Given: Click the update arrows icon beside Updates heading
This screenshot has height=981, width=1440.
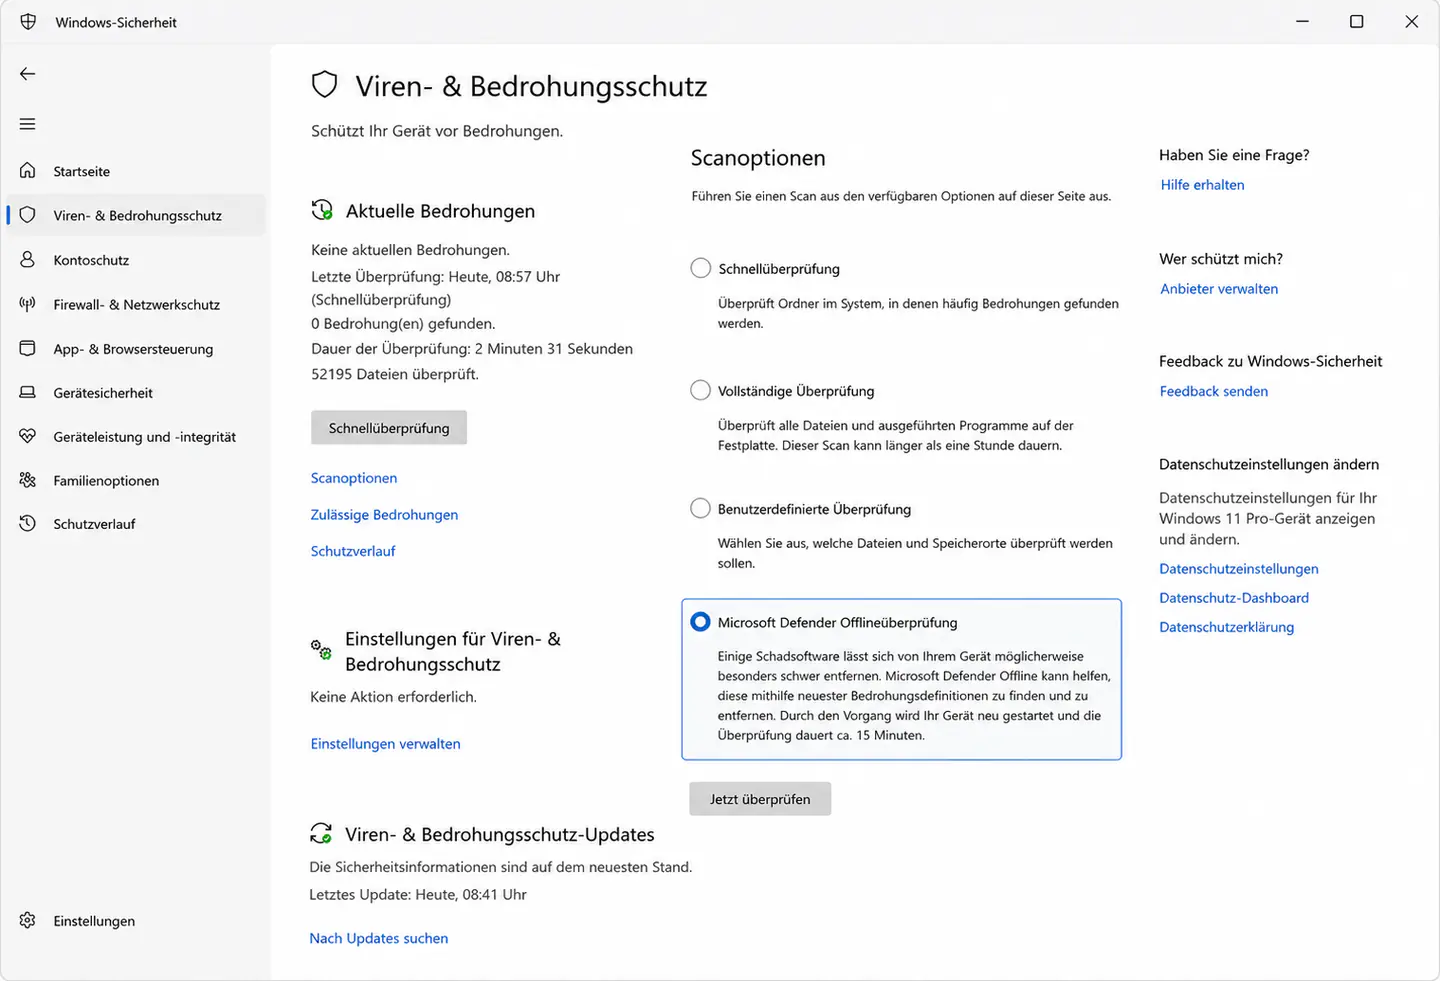Looking at the screenshot, I should [x=321, y=833].
